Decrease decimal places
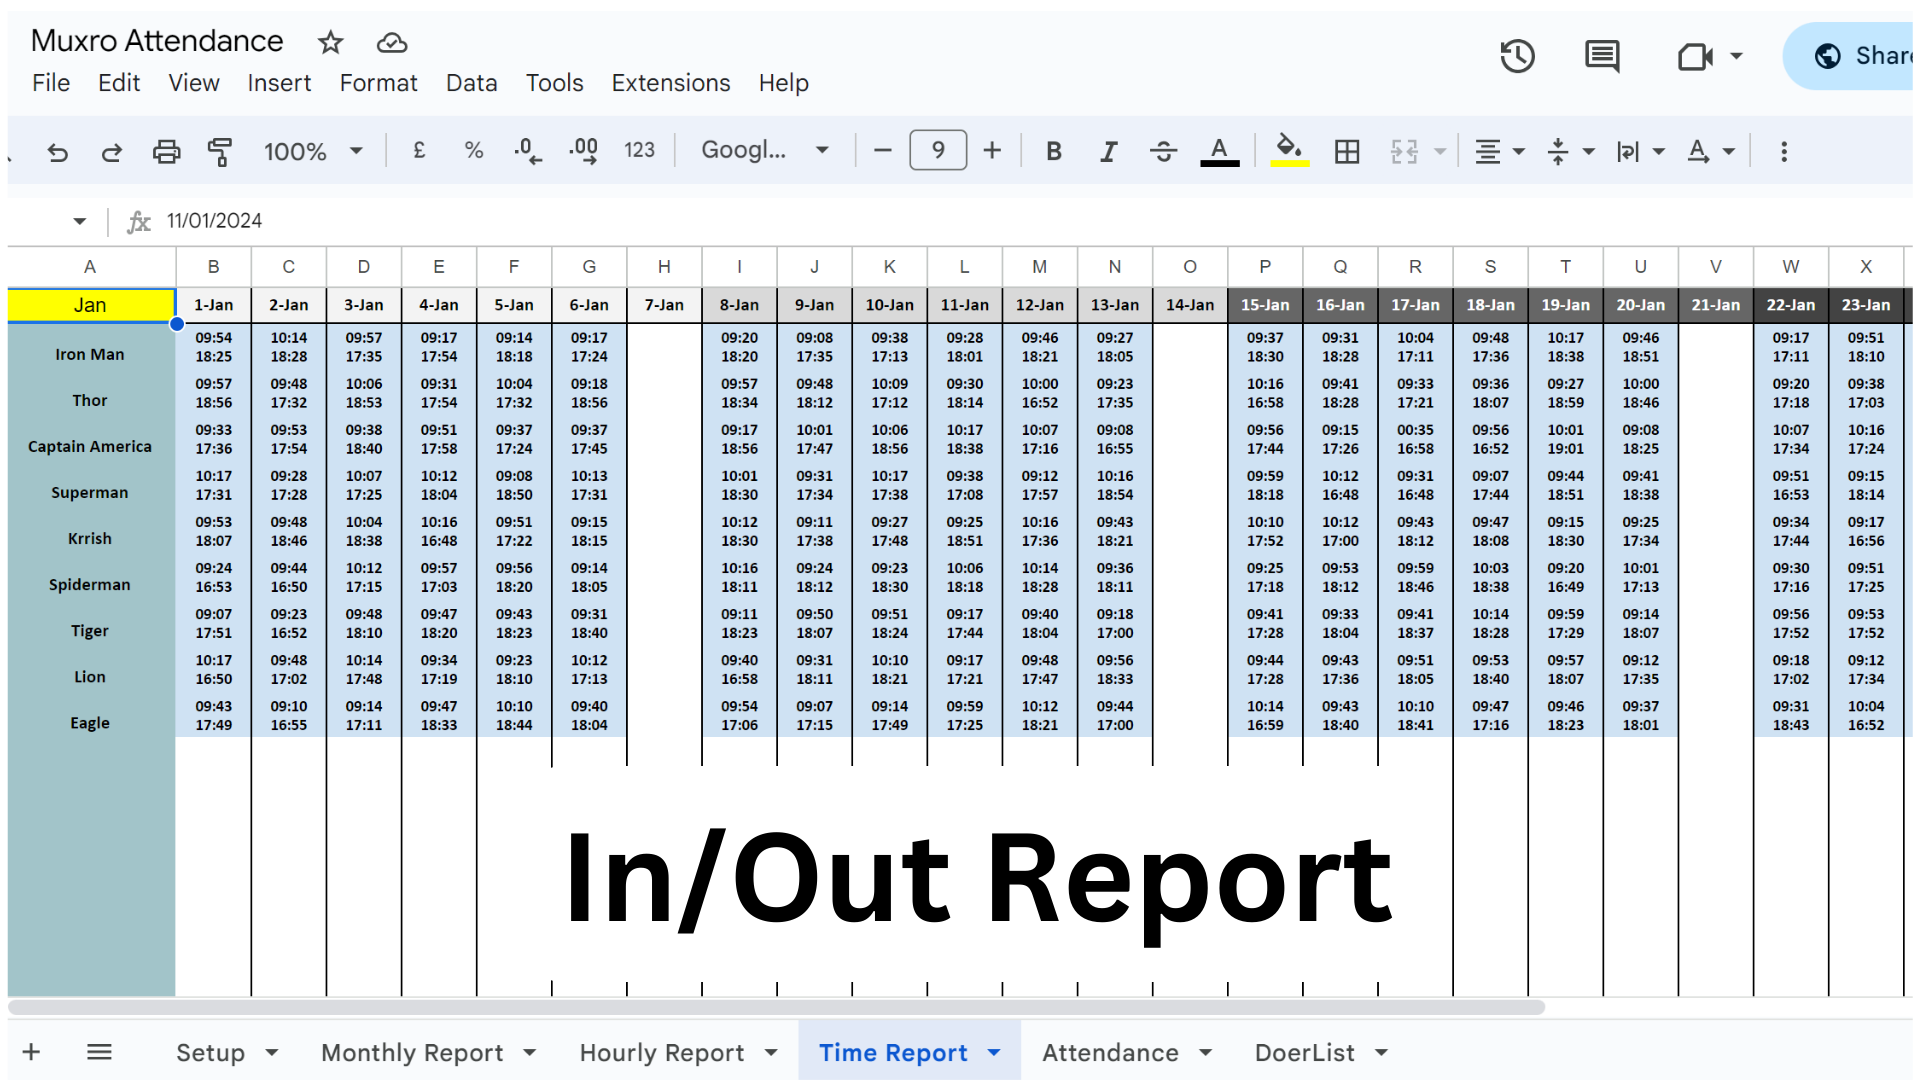Viewport: 1920px width, 1080px height. (x=528, y=151)
